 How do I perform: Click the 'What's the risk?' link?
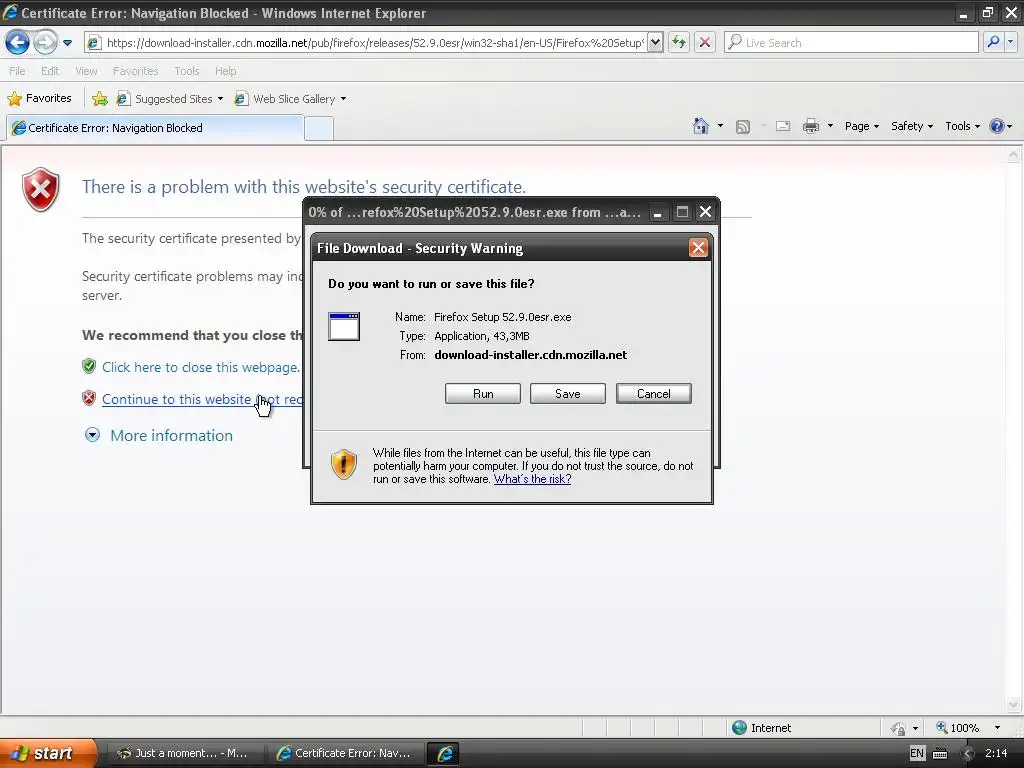532,479
